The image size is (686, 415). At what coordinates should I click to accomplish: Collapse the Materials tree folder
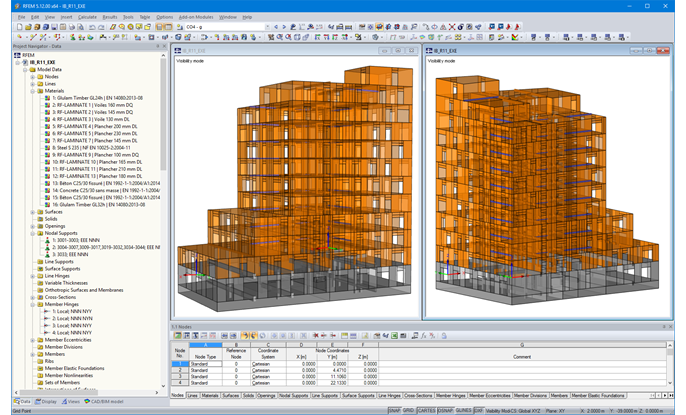click(x=32, y=91)
